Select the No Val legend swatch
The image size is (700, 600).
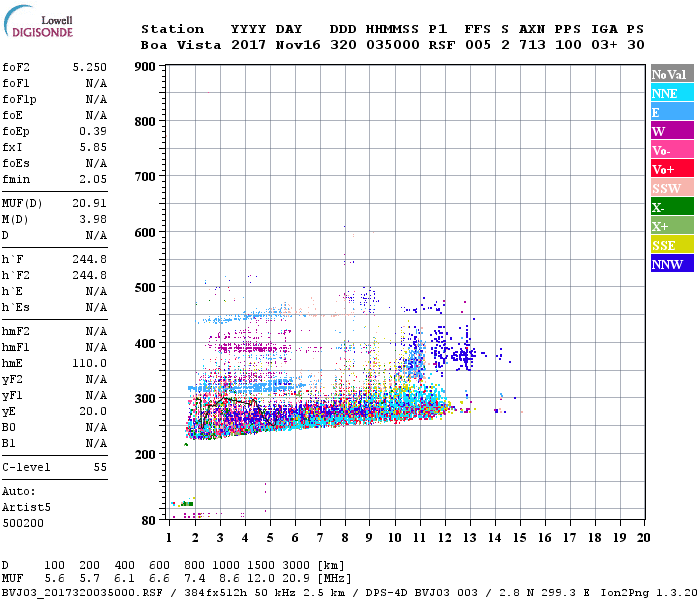pos(672,74)
